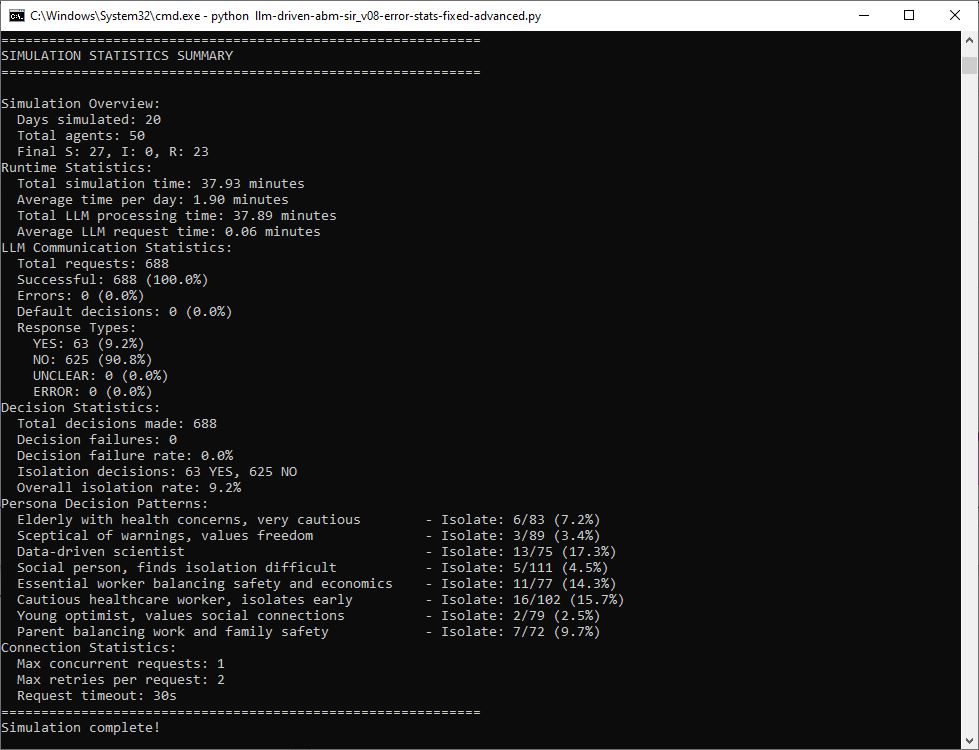Click the 'Data-driven scientist' persona row
979x750 pixels.
pos(100,552)
